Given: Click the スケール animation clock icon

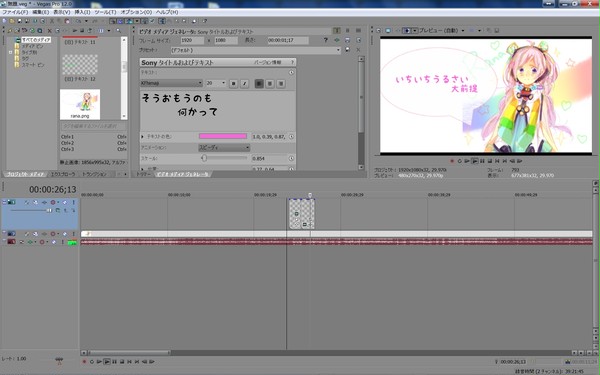Looking at the screenshot, I should (291, 158).
